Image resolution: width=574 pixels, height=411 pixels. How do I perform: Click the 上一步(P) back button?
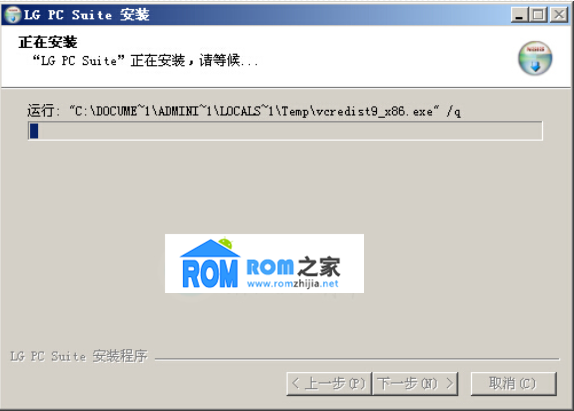[x=329, y=384]
